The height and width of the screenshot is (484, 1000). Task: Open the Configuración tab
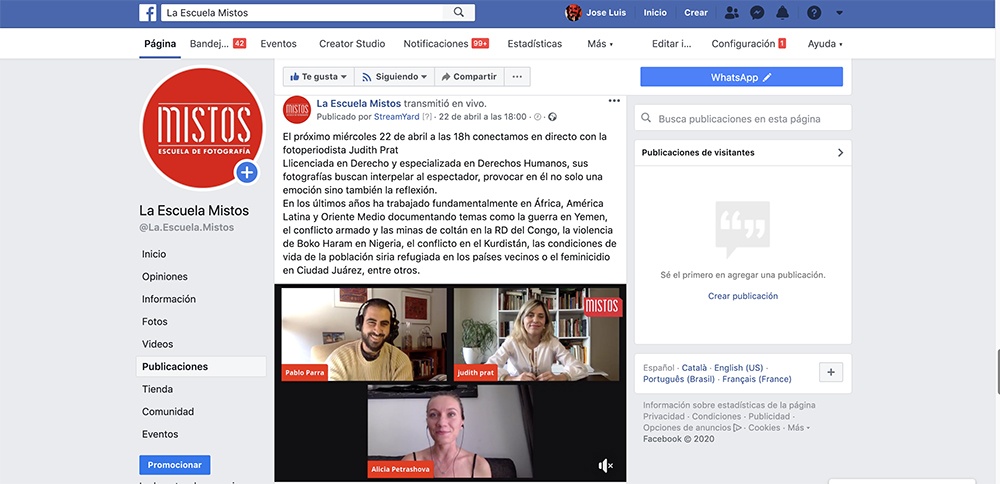[x=749, y=44]
